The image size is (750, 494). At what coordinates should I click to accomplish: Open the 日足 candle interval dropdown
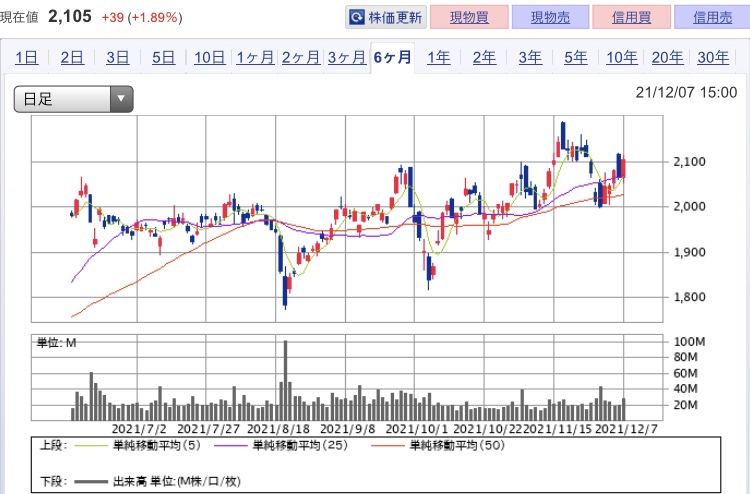74,99
